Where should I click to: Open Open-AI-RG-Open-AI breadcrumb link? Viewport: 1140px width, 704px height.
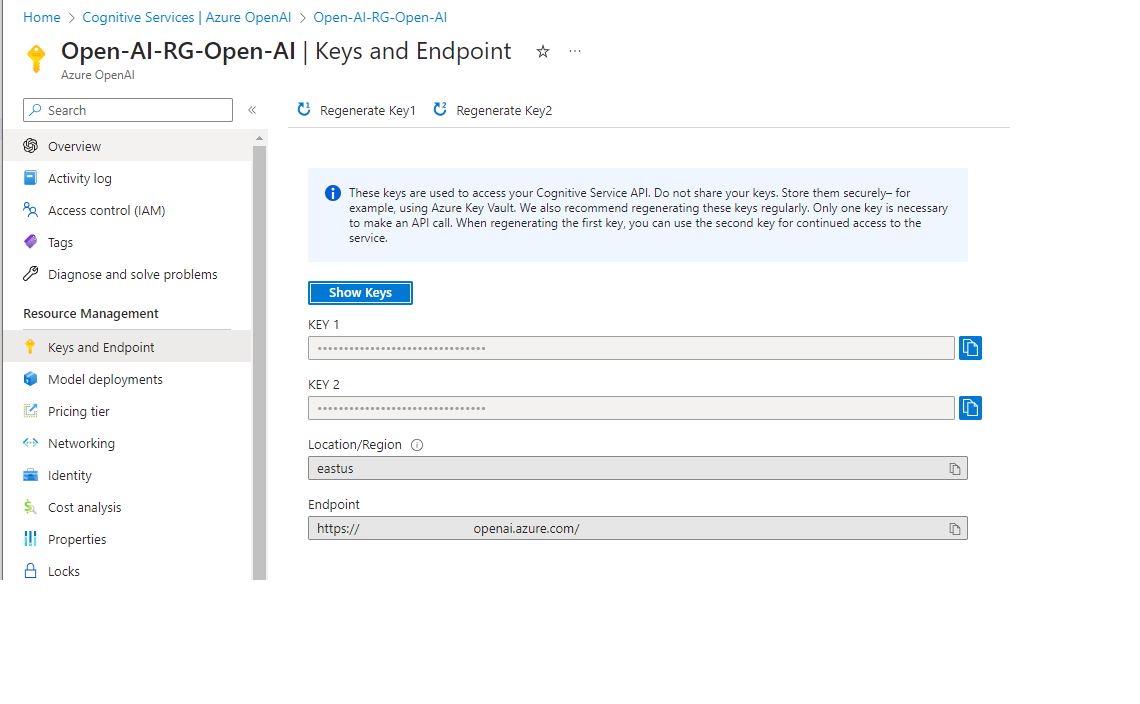coord(380,17)
